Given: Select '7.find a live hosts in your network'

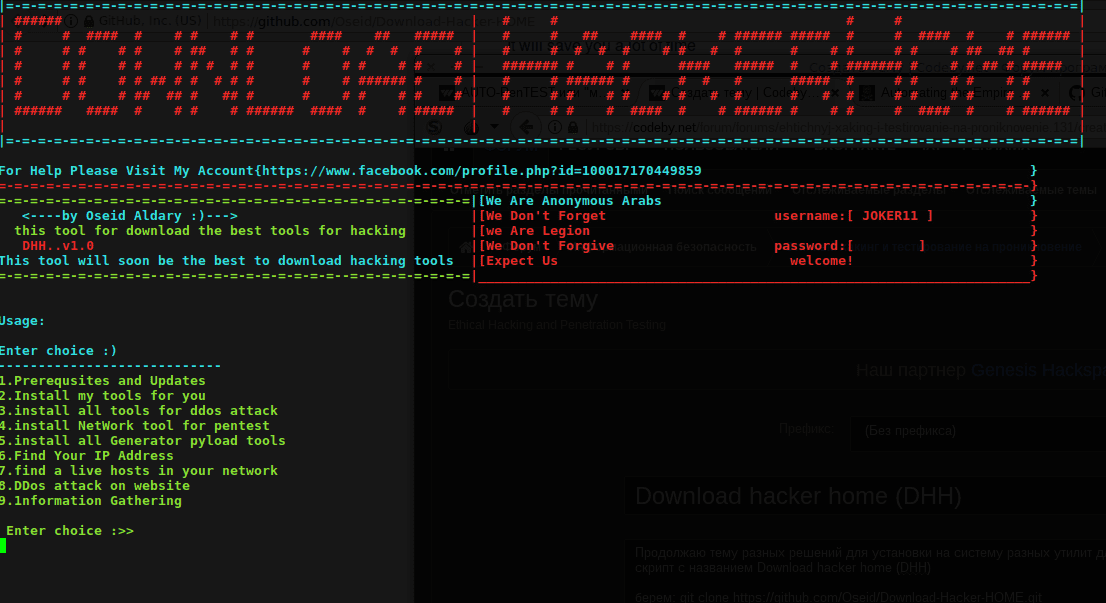Looking at the screenshot, I should coord(139,470).
